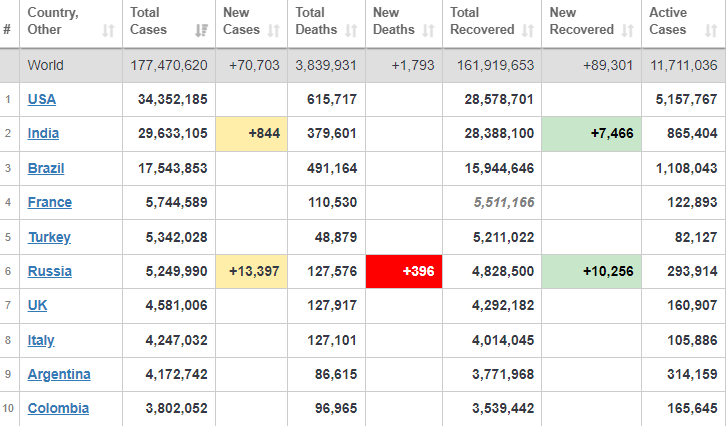Viewport: 726px width, 426px height.
Task: Select World new recovered +89,301
Action: click(608, 65)
